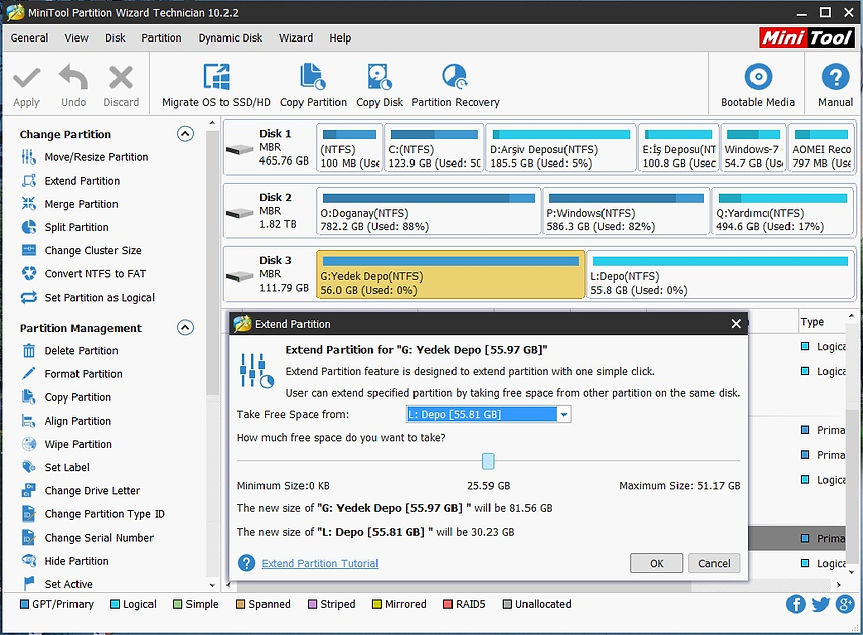
Task: Open the Dynamic Disk menu
Action: coord(230,38)
